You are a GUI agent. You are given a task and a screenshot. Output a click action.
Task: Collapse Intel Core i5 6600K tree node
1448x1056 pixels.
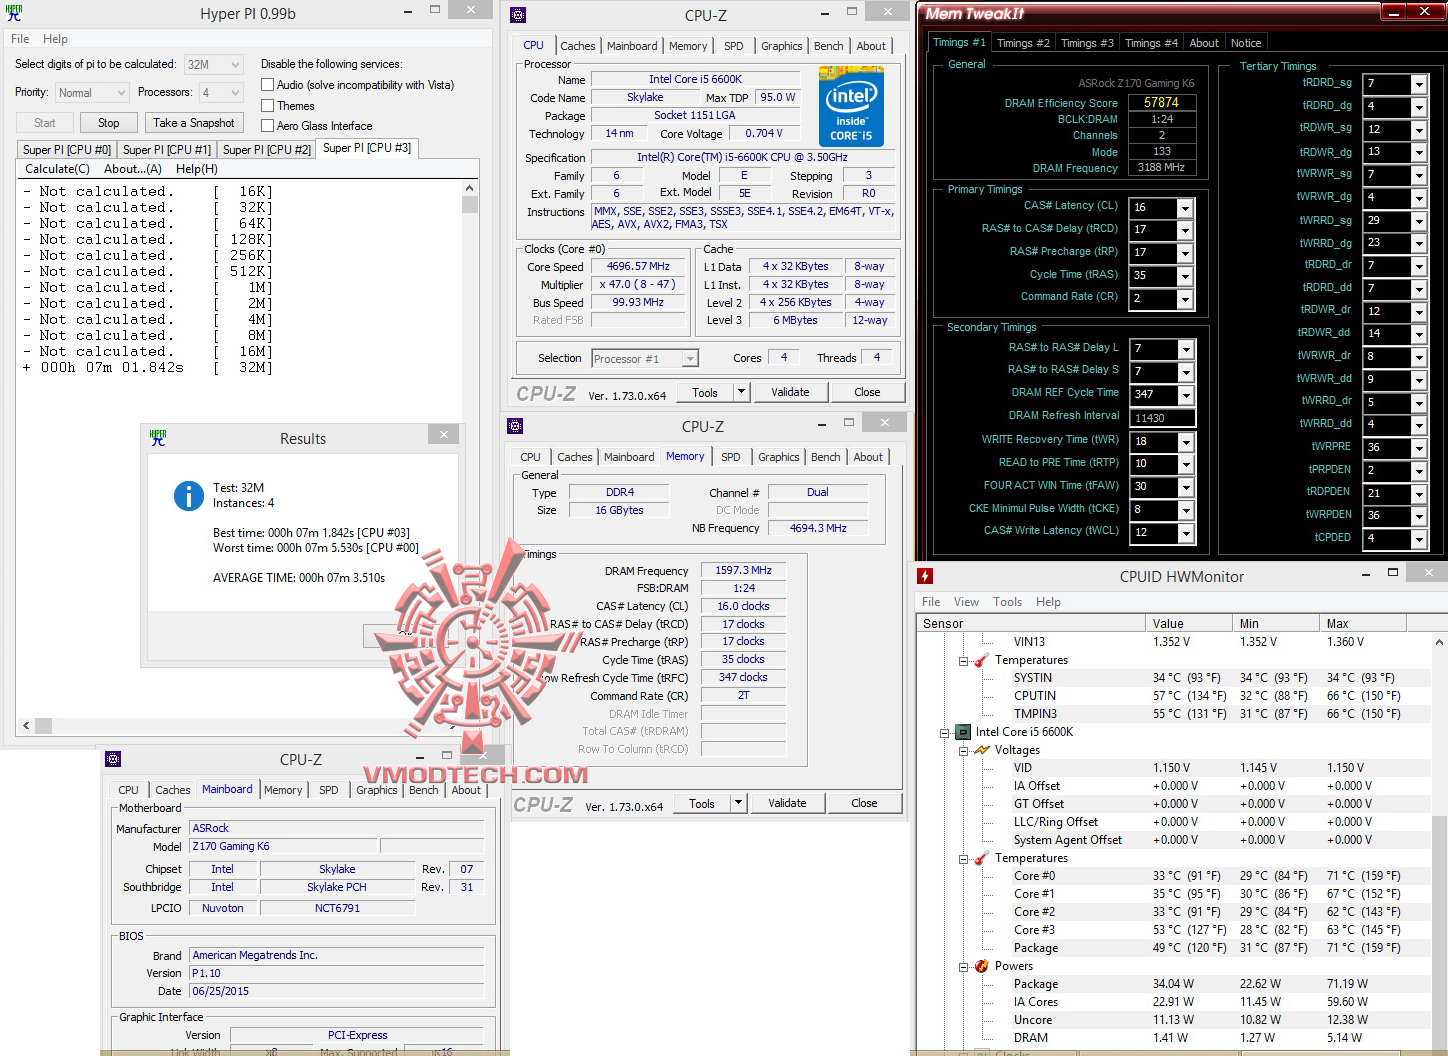(945, 733)
